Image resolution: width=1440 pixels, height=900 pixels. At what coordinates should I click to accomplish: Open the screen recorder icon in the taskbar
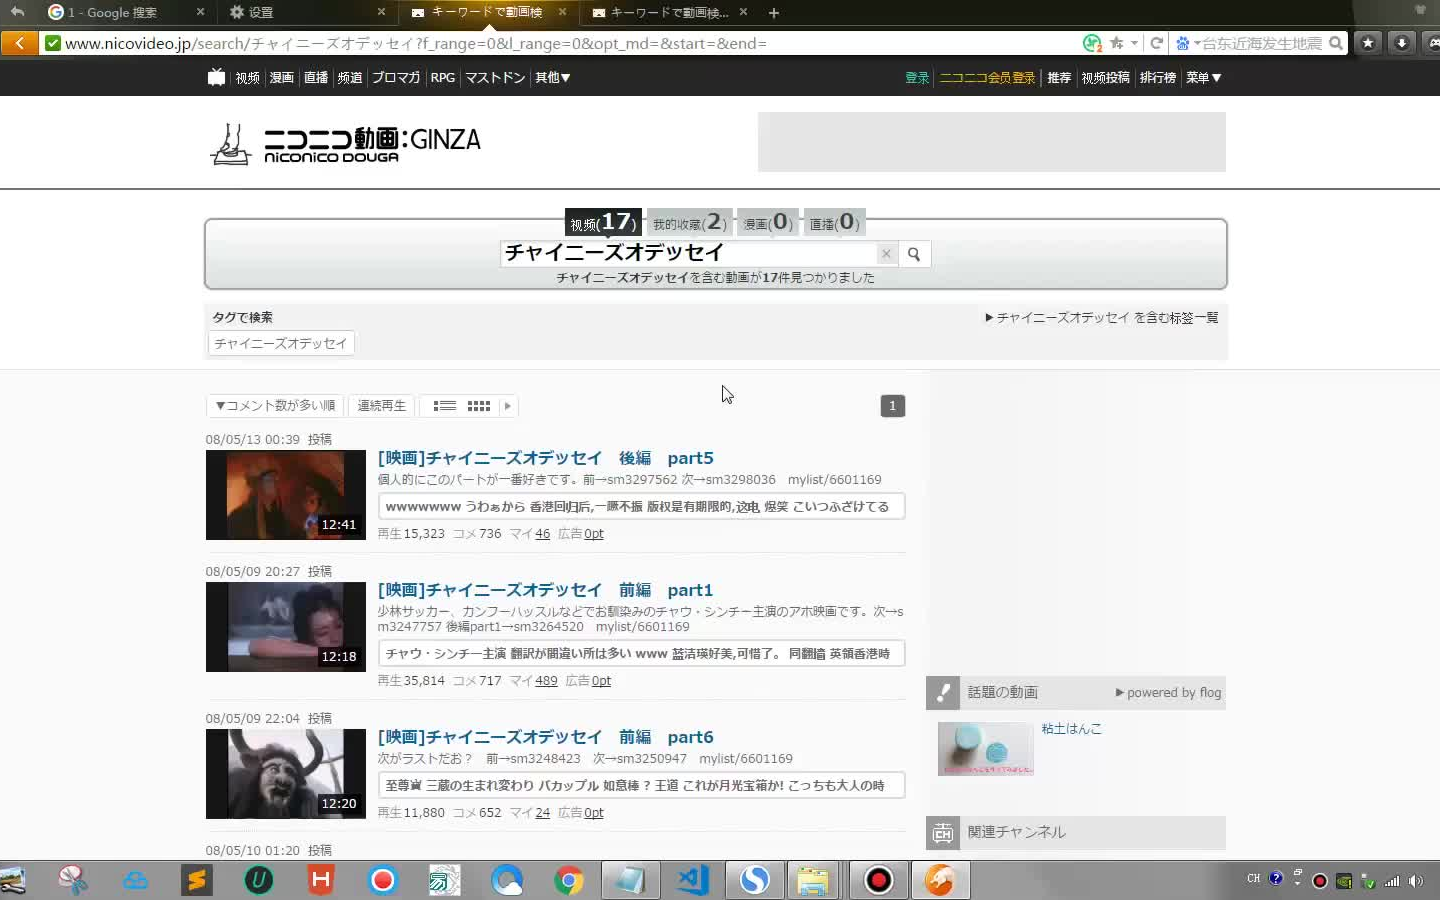coord(878,880)
